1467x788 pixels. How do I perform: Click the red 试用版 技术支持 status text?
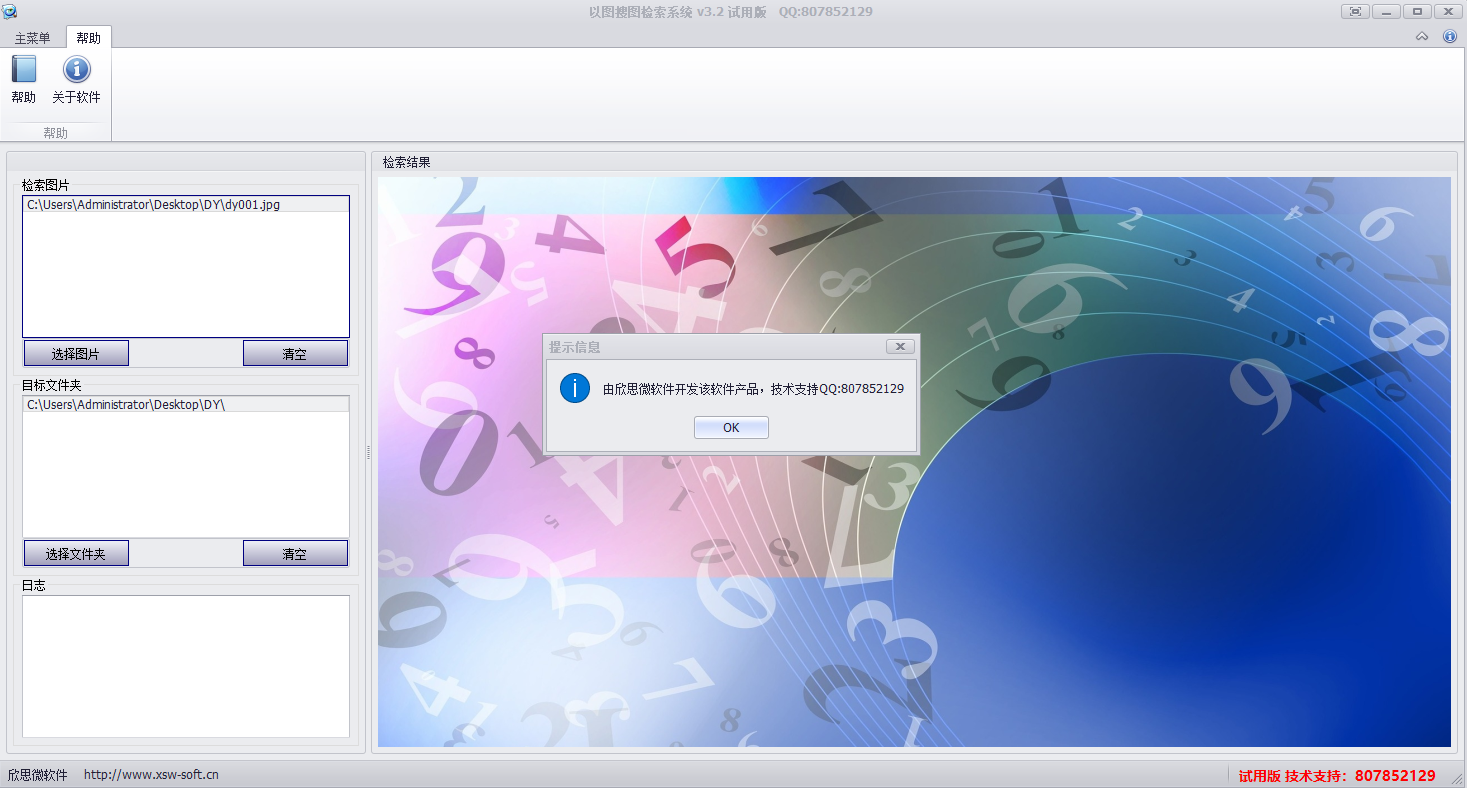coord(1336,776)
